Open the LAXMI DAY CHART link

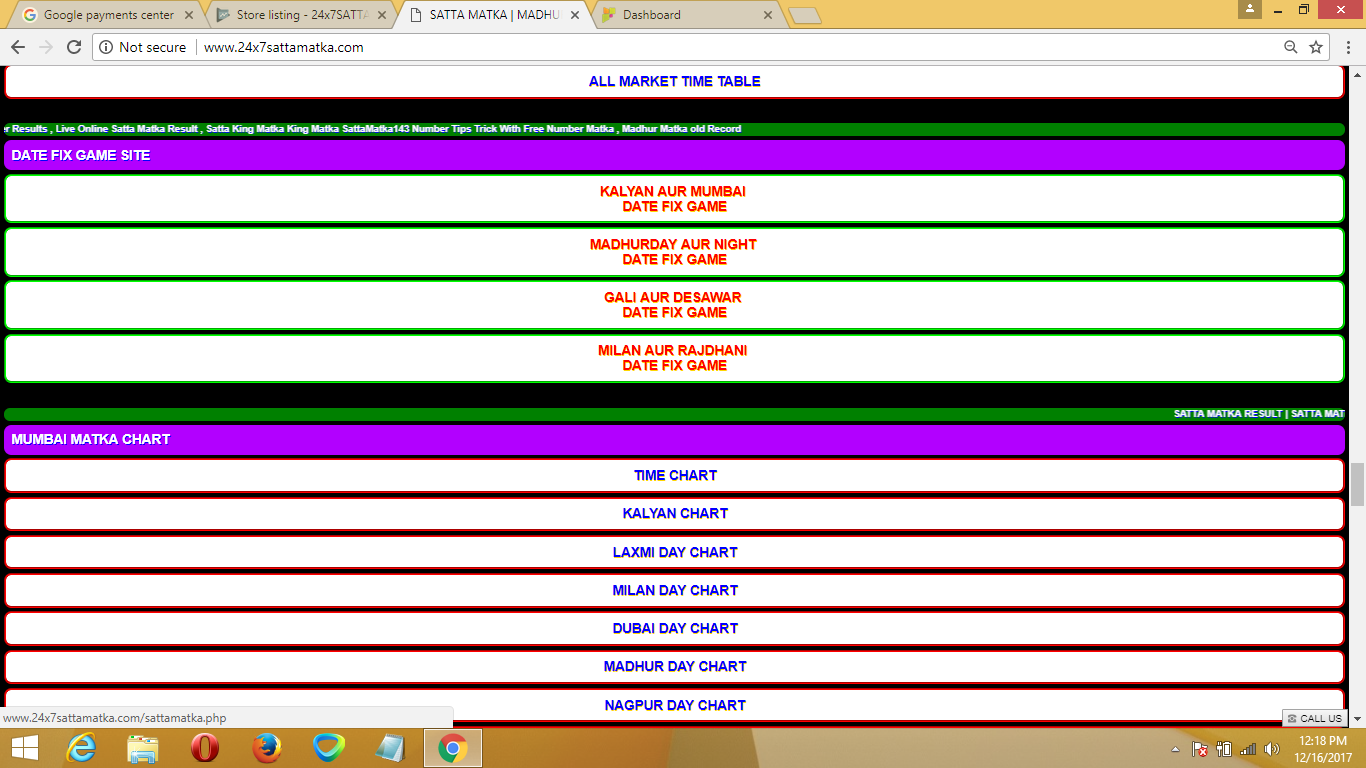click(674, 552)
